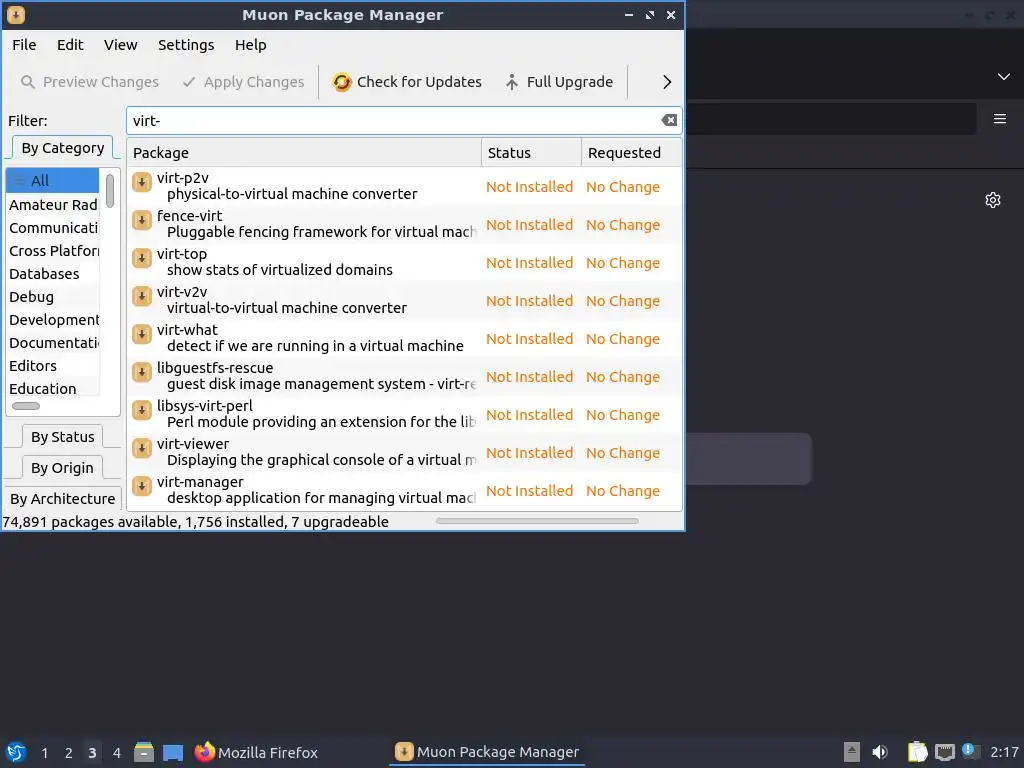
Task: Click the show desktop taskbar icon
Action: click(x=173, y=752)
